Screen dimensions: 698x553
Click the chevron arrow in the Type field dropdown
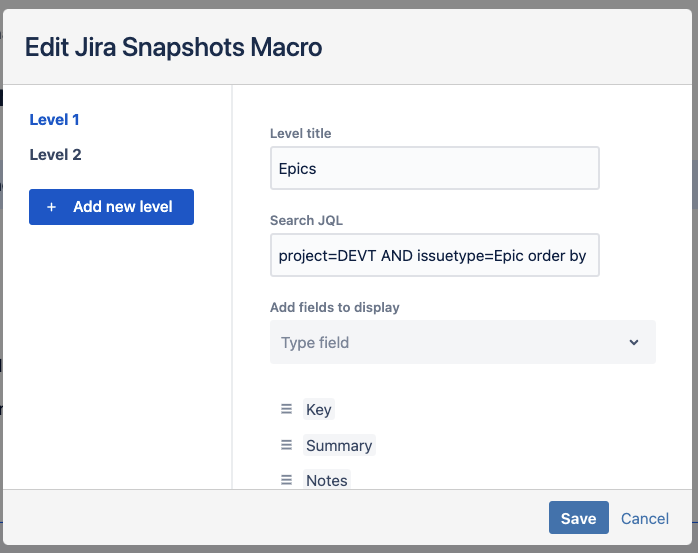tap(634, 342)
